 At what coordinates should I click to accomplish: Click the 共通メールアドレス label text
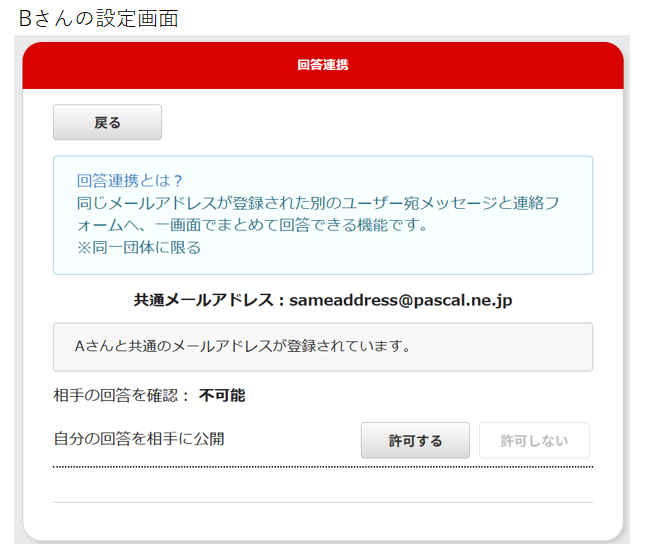[x=204, y=300]
